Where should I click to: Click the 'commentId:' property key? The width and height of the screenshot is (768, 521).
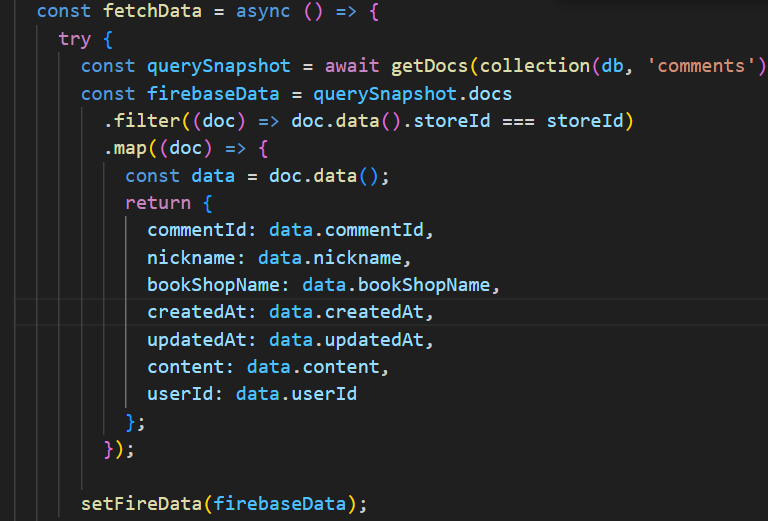pos(202,230)
